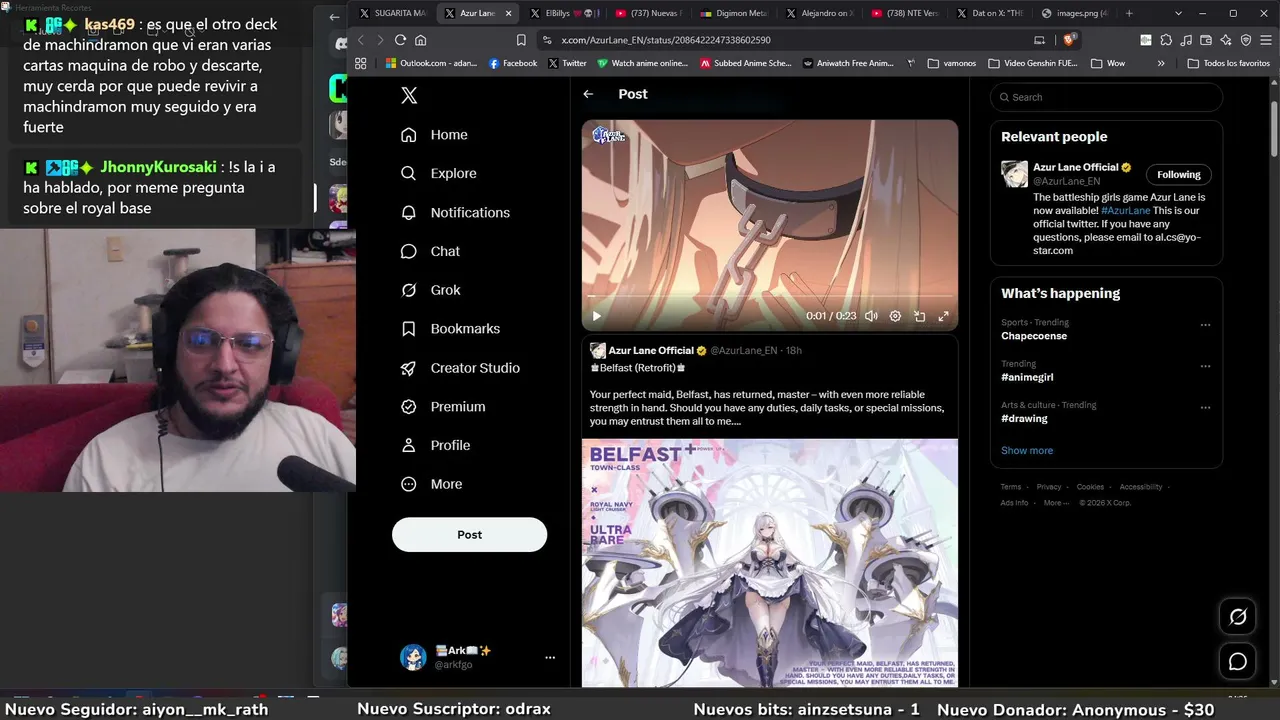The height and width of the screenshot is (720, 1280).
Task: Open a new browser tab
Action: (x=1129, y=13)
